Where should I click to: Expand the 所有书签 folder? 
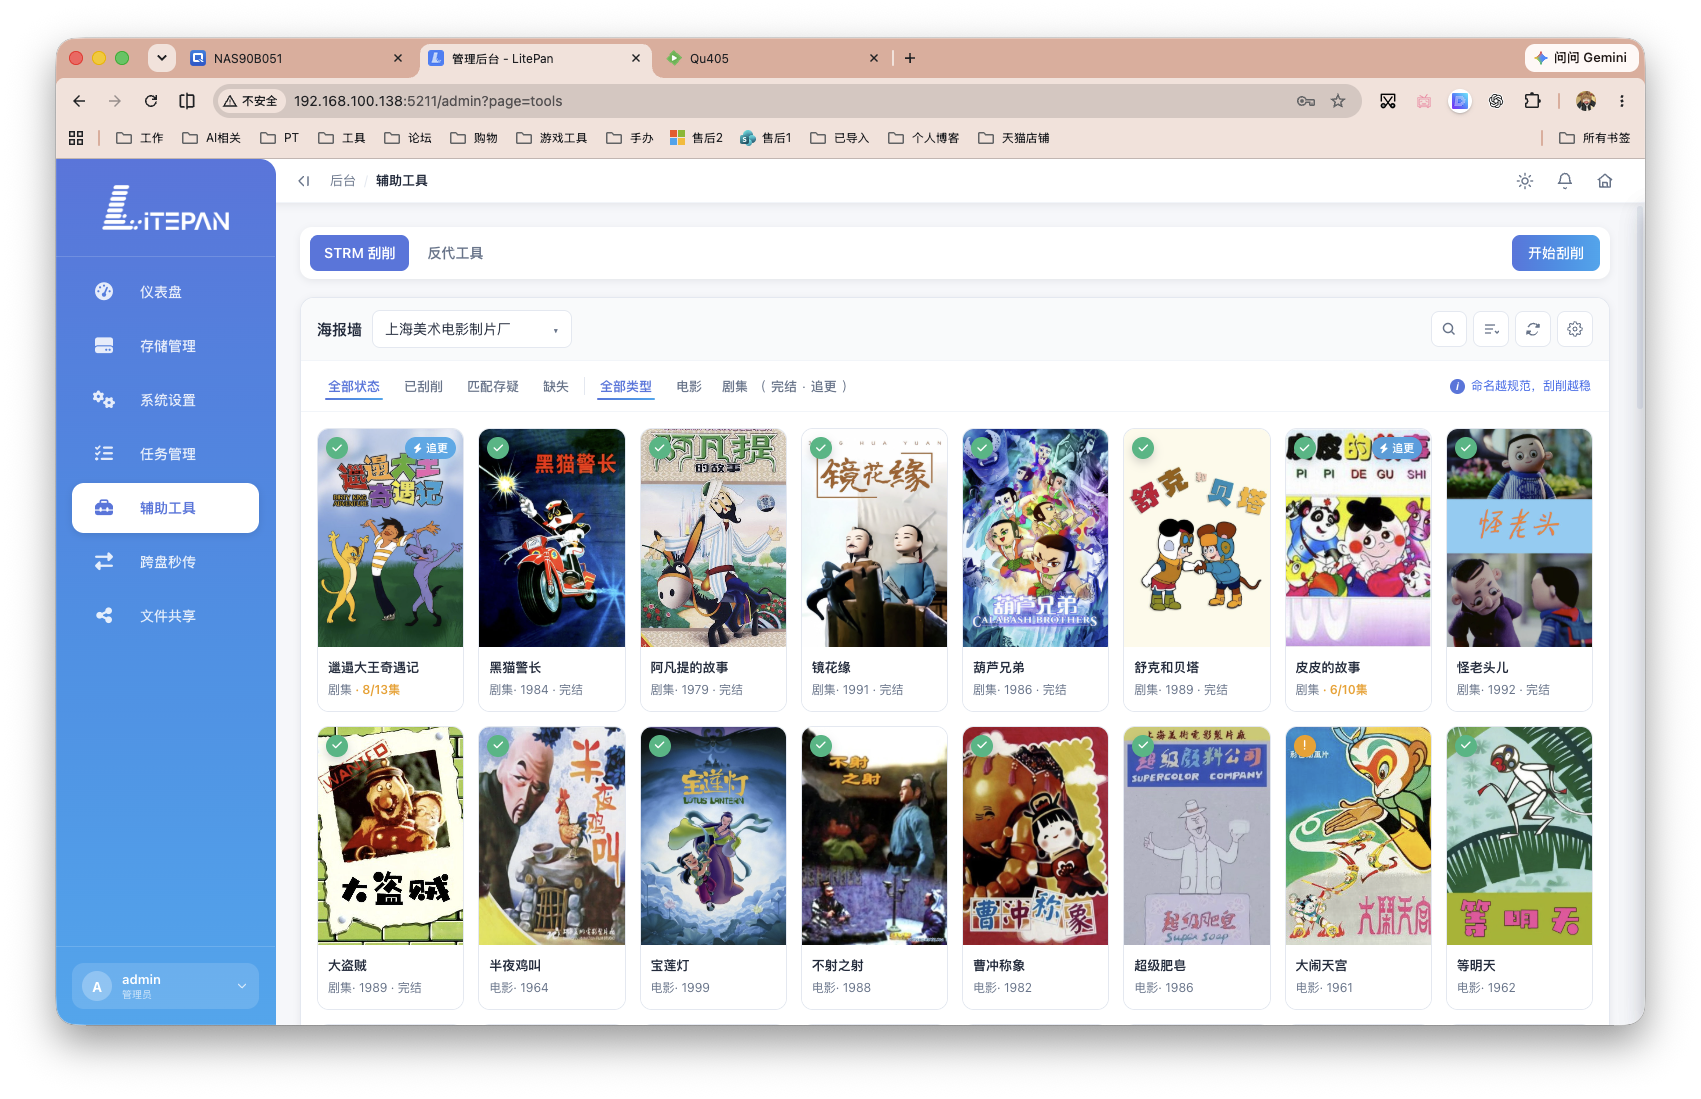tap(1594, 138)
